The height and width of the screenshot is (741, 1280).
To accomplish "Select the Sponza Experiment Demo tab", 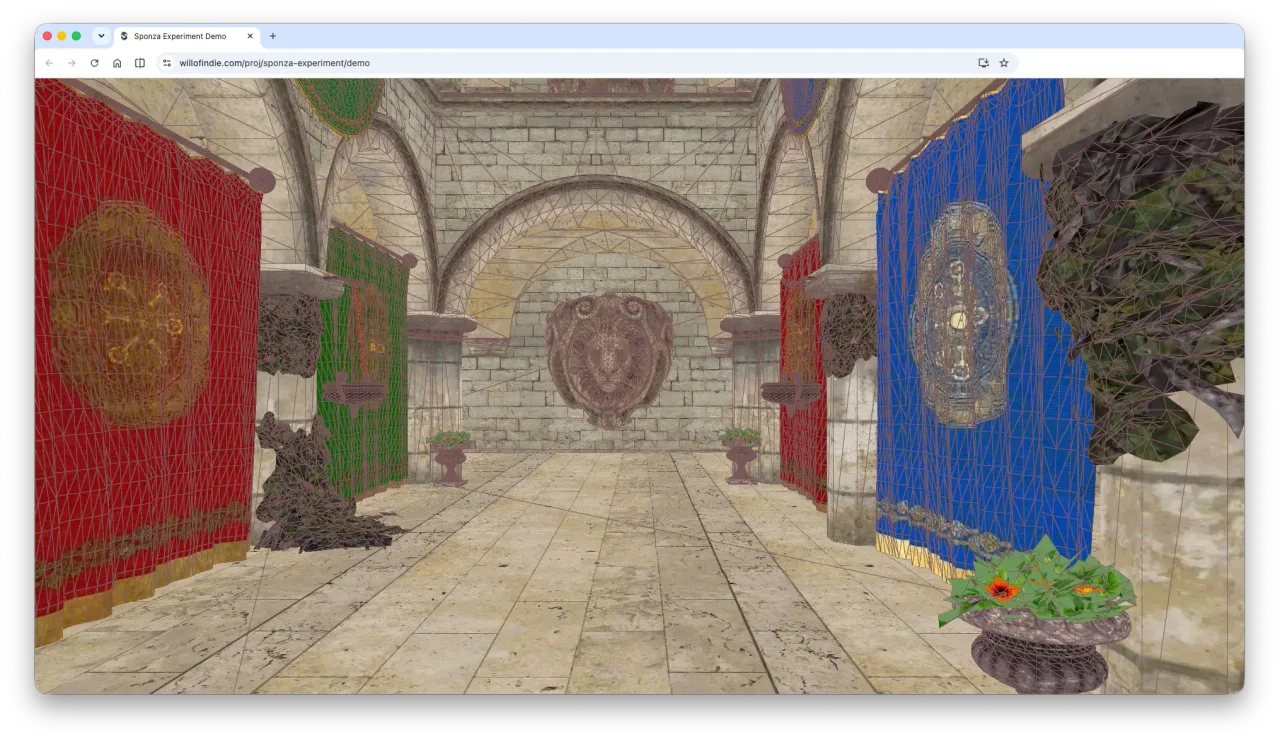I will point(187,36).
